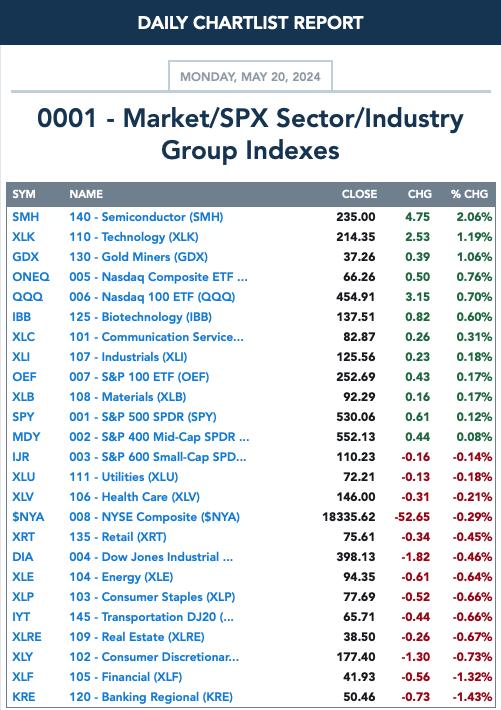Click 008 - NYSE Composite ($NYA) link
This screenshot has height=710, width=501.
point(154,517)
